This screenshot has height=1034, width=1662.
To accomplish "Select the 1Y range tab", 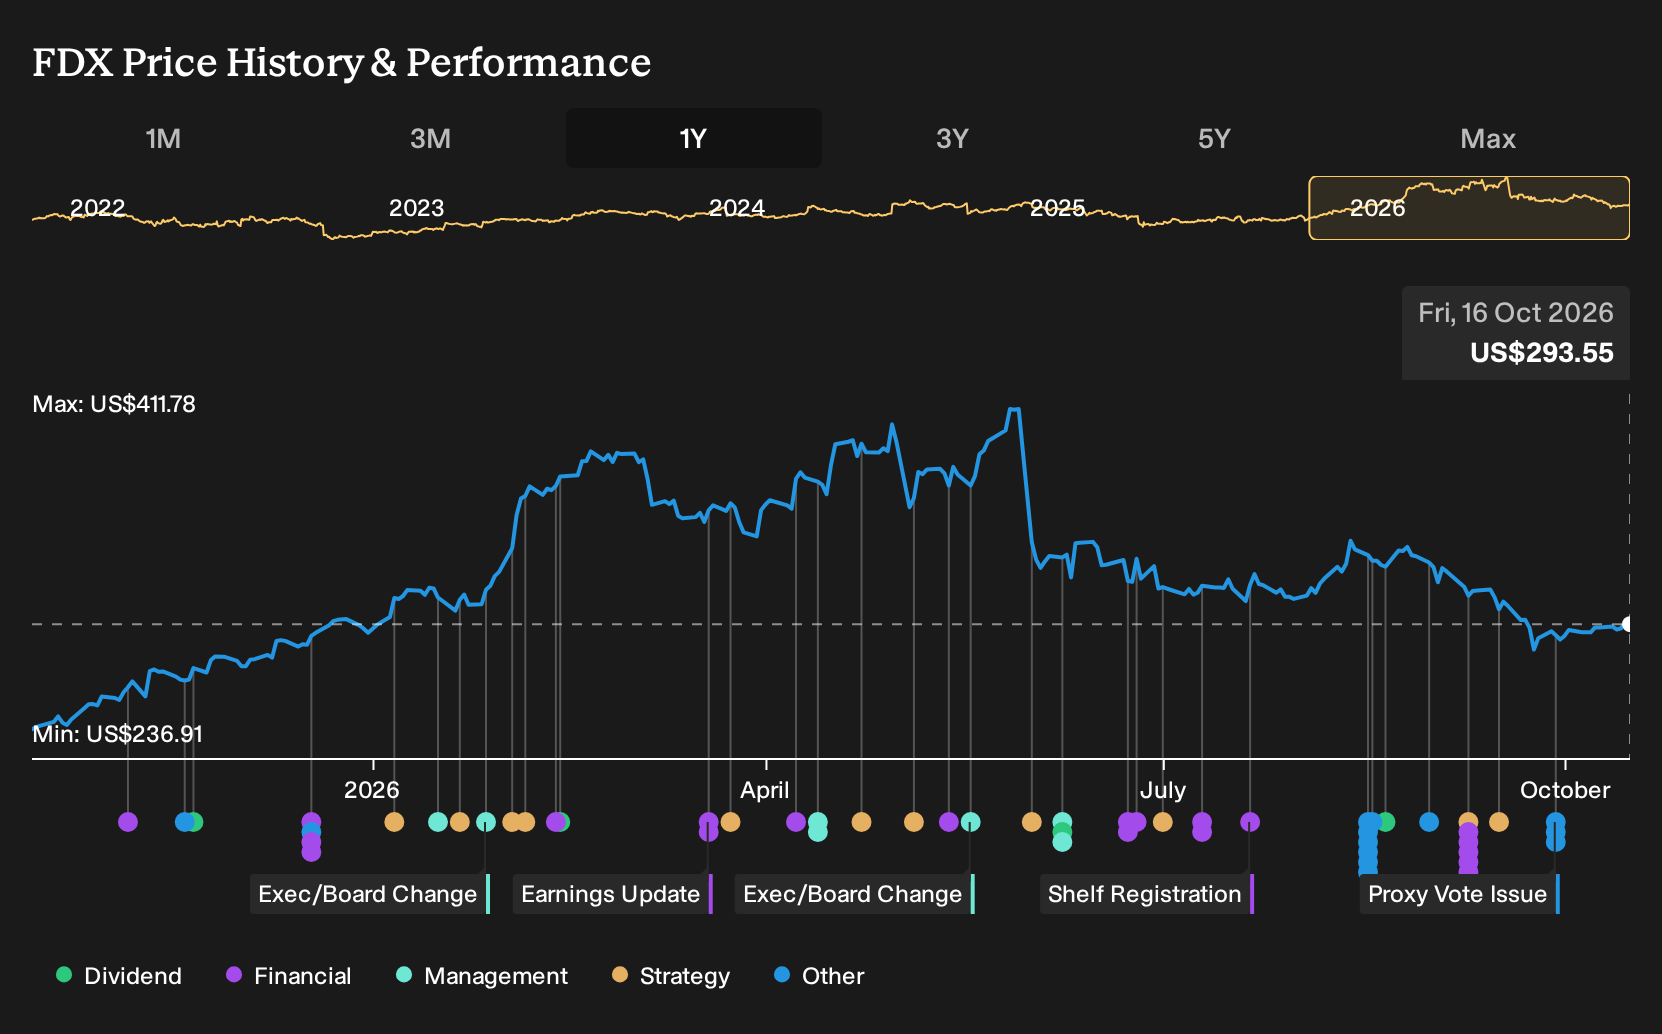I will [x=693, y=138].
